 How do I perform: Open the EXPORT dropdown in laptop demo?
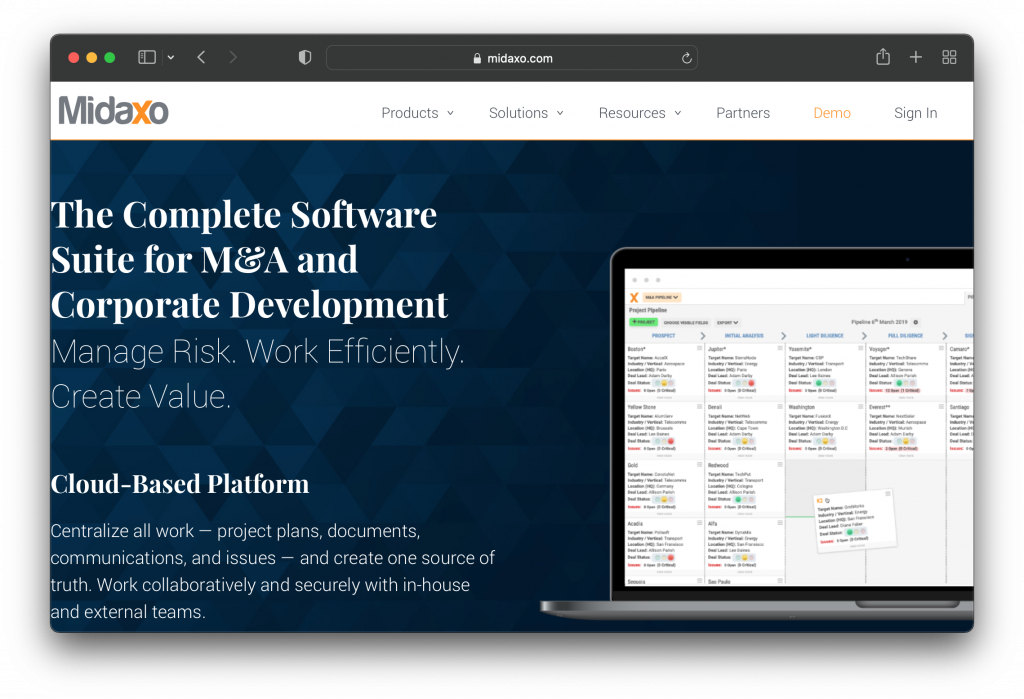727,323
